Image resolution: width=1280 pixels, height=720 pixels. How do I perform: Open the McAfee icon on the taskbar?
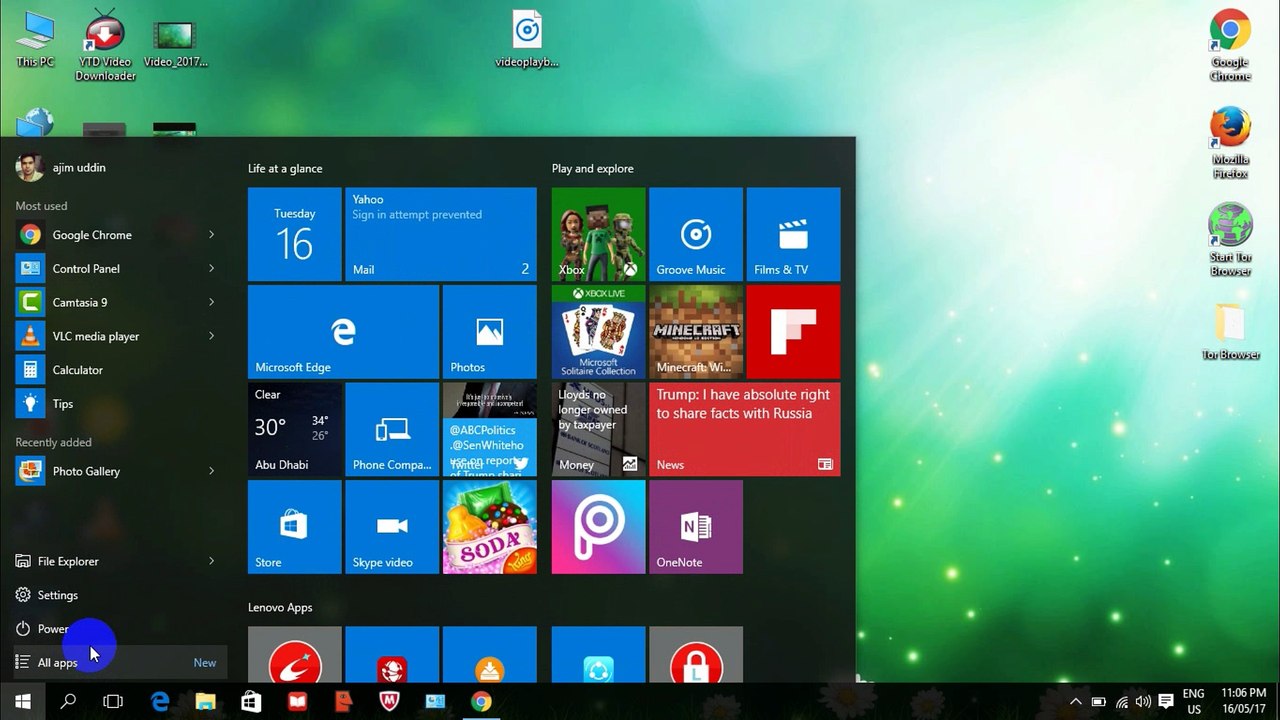click(389, 701)
